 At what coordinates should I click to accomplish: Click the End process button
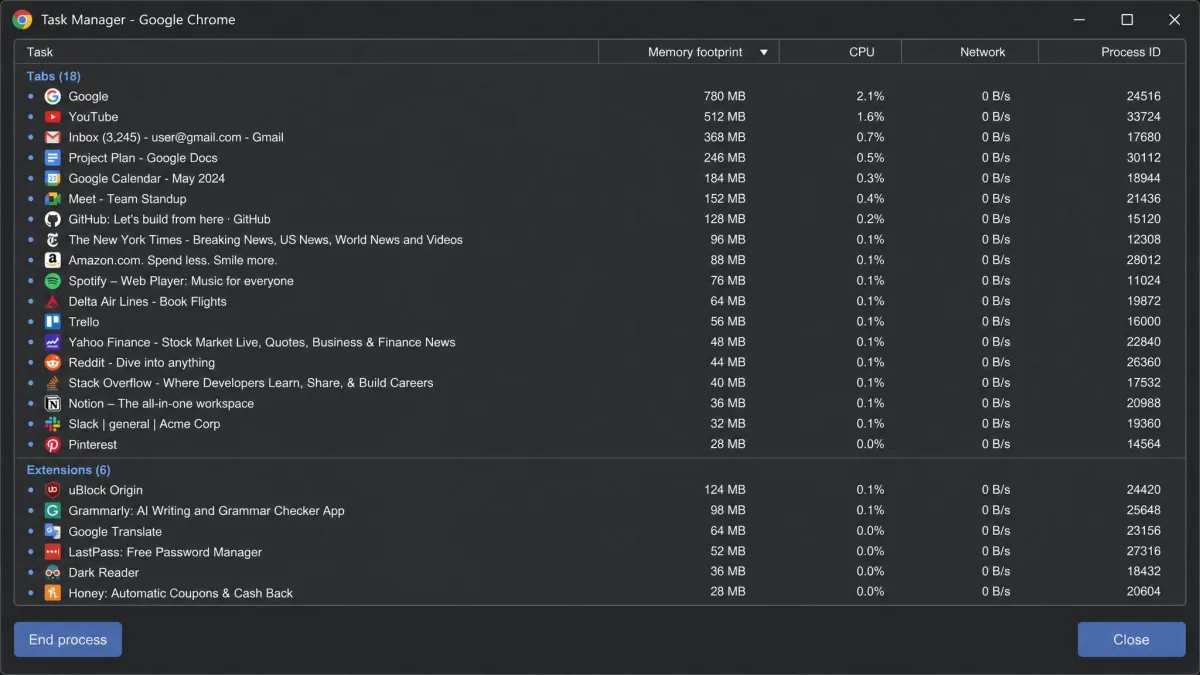(x=68, y=640)
